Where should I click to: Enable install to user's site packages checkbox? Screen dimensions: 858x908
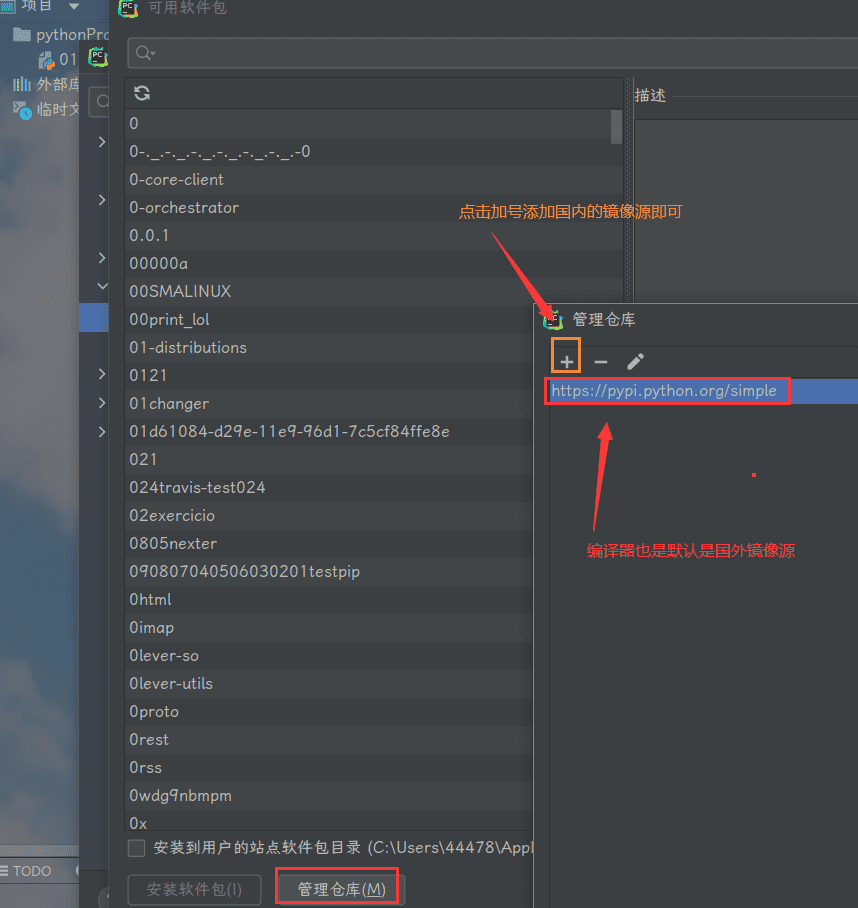click(x=137, y=848)
